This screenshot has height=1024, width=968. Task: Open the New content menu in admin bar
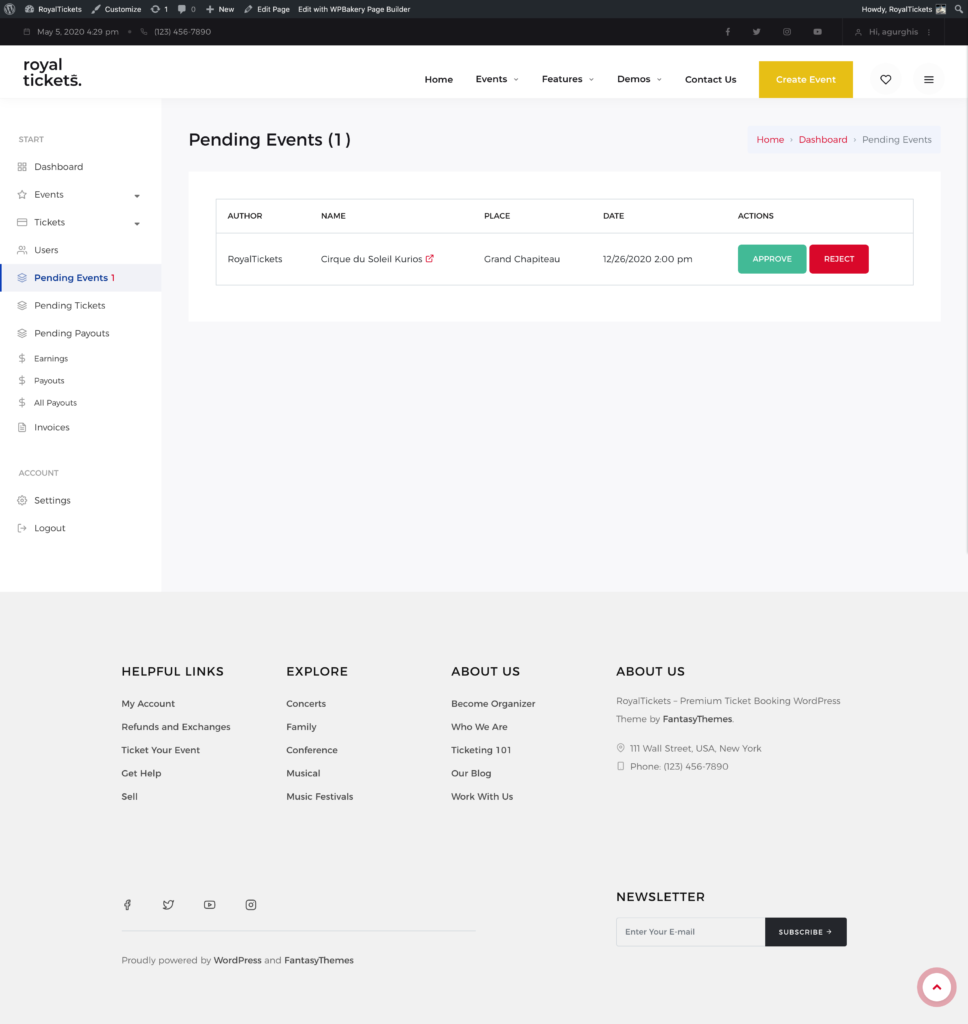tap(220, 9)
